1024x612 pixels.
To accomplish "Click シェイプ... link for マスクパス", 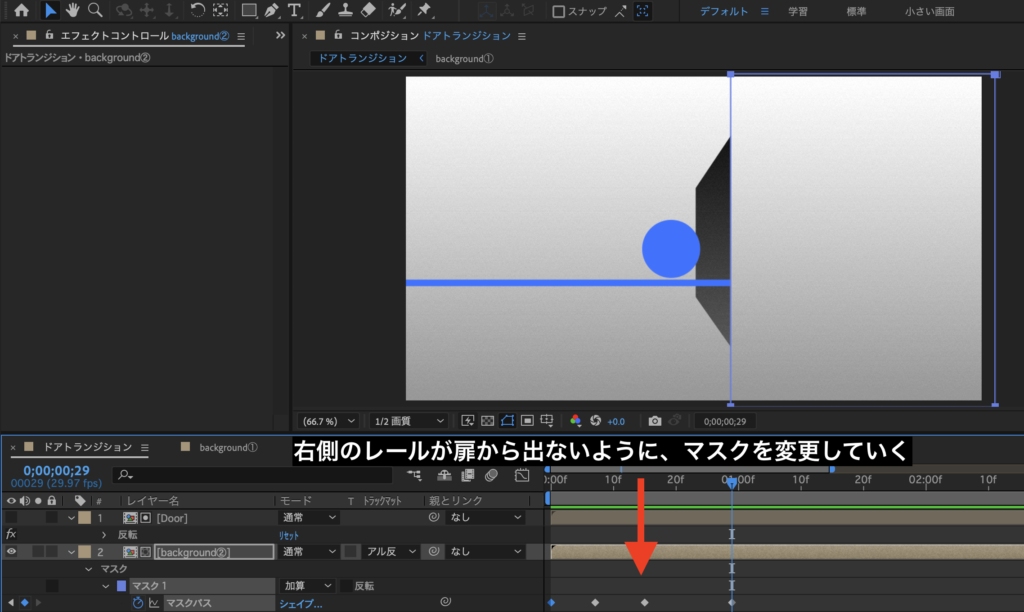I will [x=300, y=603].
